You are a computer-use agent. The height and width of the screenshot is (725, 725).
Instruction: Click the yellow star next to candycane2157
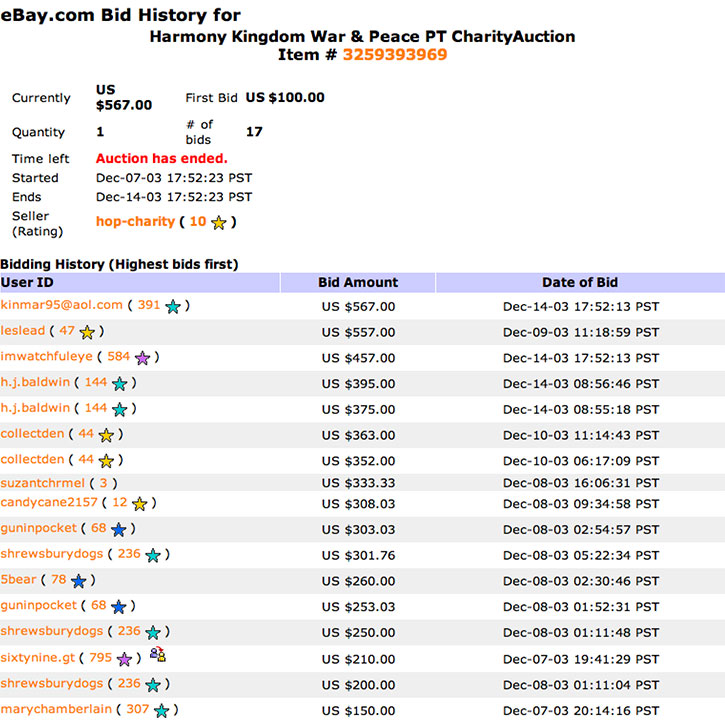140,504
